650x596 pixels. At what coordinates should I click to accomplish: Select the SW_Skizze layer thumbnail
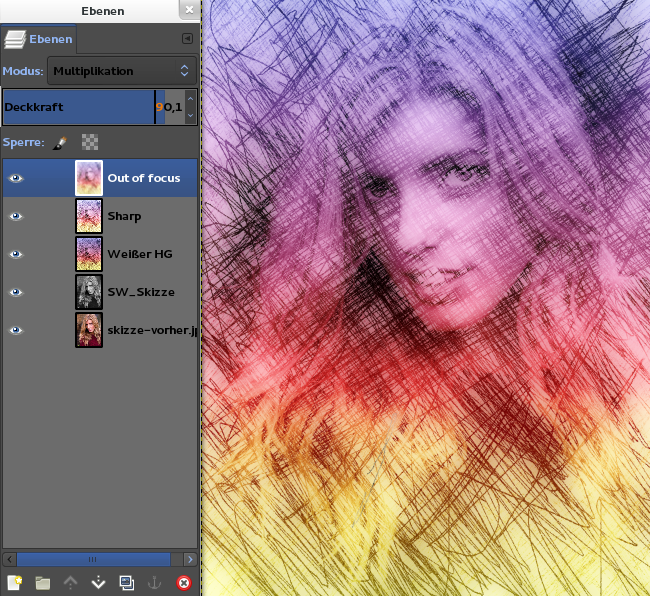89,292
